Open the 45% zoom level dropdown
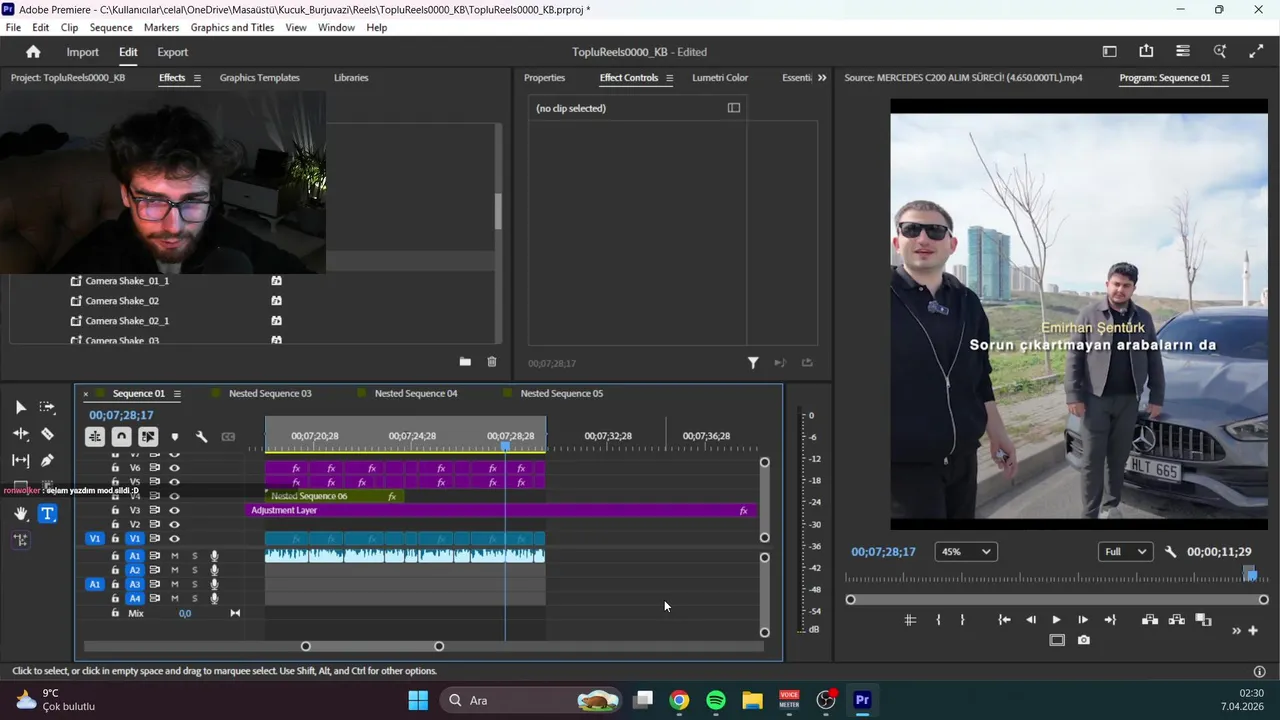 point(965,552)
